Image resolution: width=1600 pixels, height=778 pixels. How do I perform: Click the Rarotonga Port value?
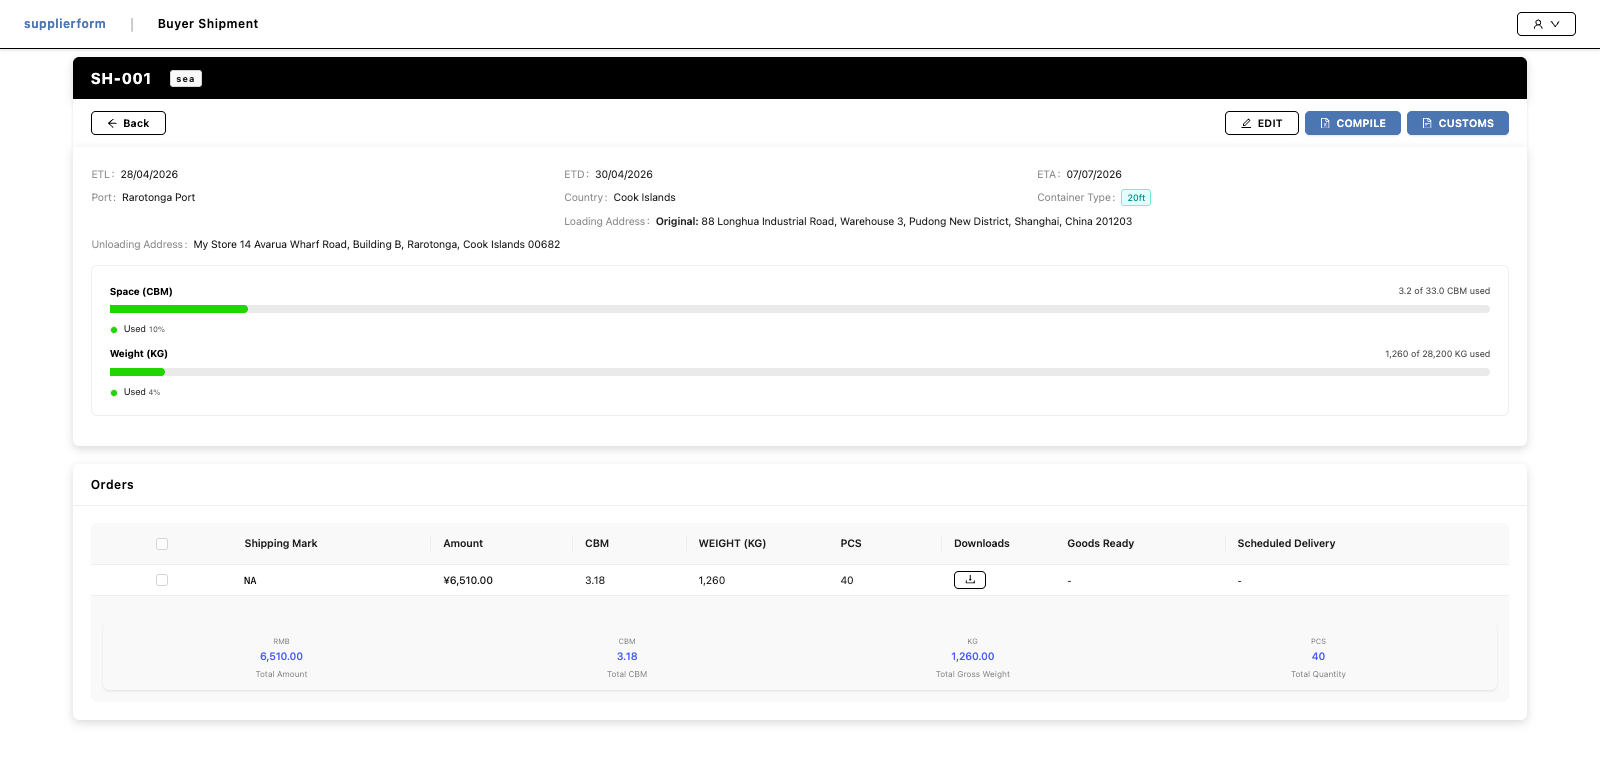click(x=158, y=198)
